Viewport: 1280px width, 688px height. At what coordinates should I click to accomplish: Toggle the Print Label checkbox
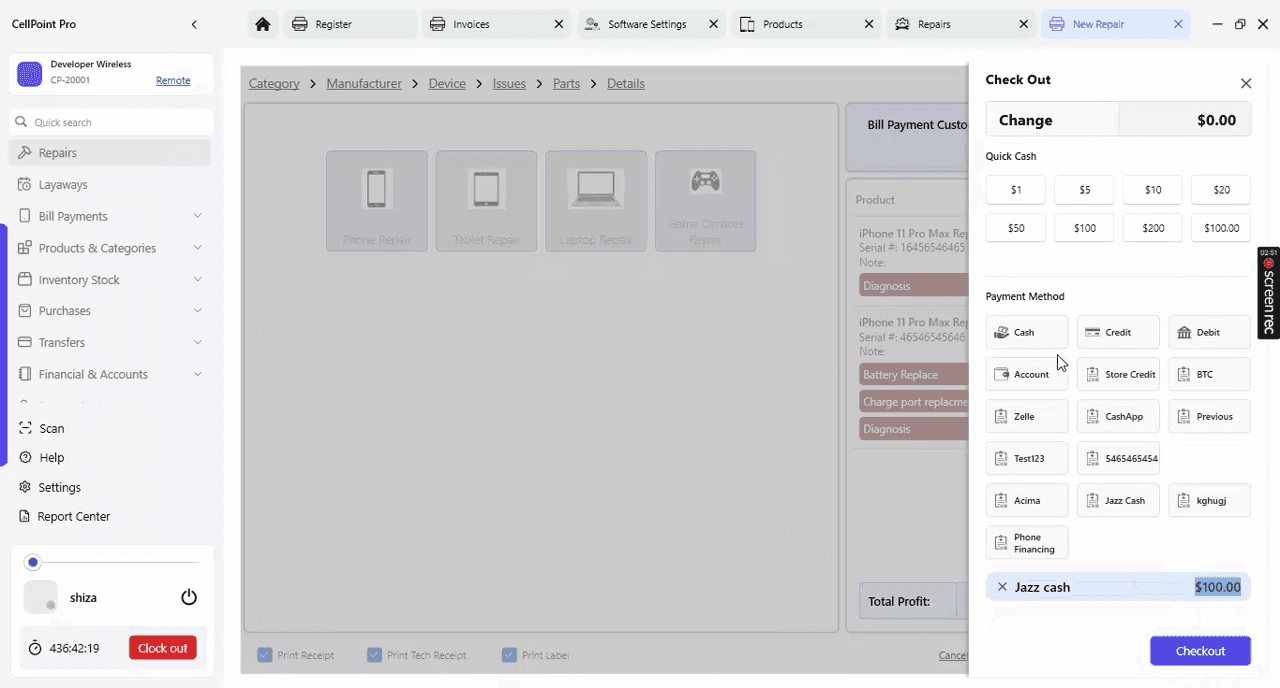(509, 655)
